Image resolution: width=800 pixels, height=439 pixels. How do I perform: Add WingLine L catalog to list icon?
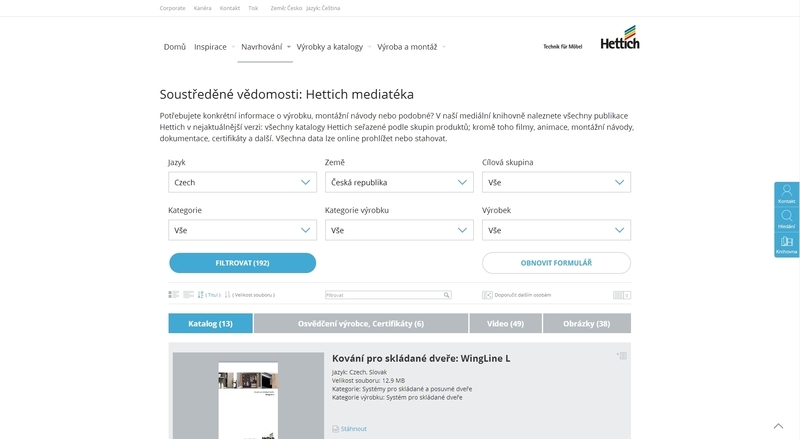[x=622, y=356]
